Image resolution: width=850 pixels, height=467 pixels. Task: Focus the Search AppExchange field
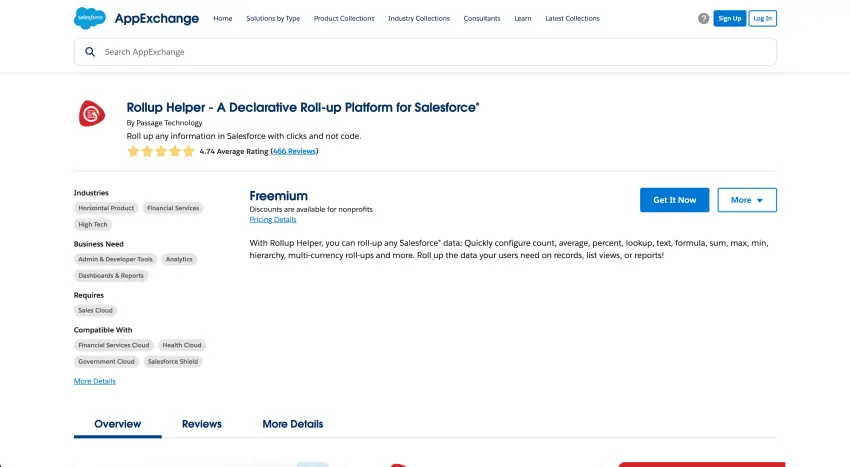tap(430, 52)
